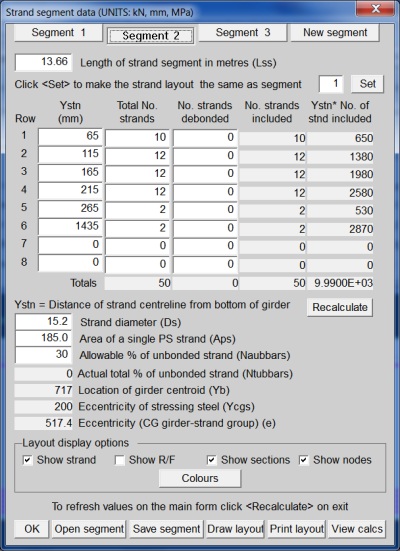Image resolution: width=400 pixels, height=551 pixels.
Task: Toggle the Show strand checkbox
Action: [27, 460]
